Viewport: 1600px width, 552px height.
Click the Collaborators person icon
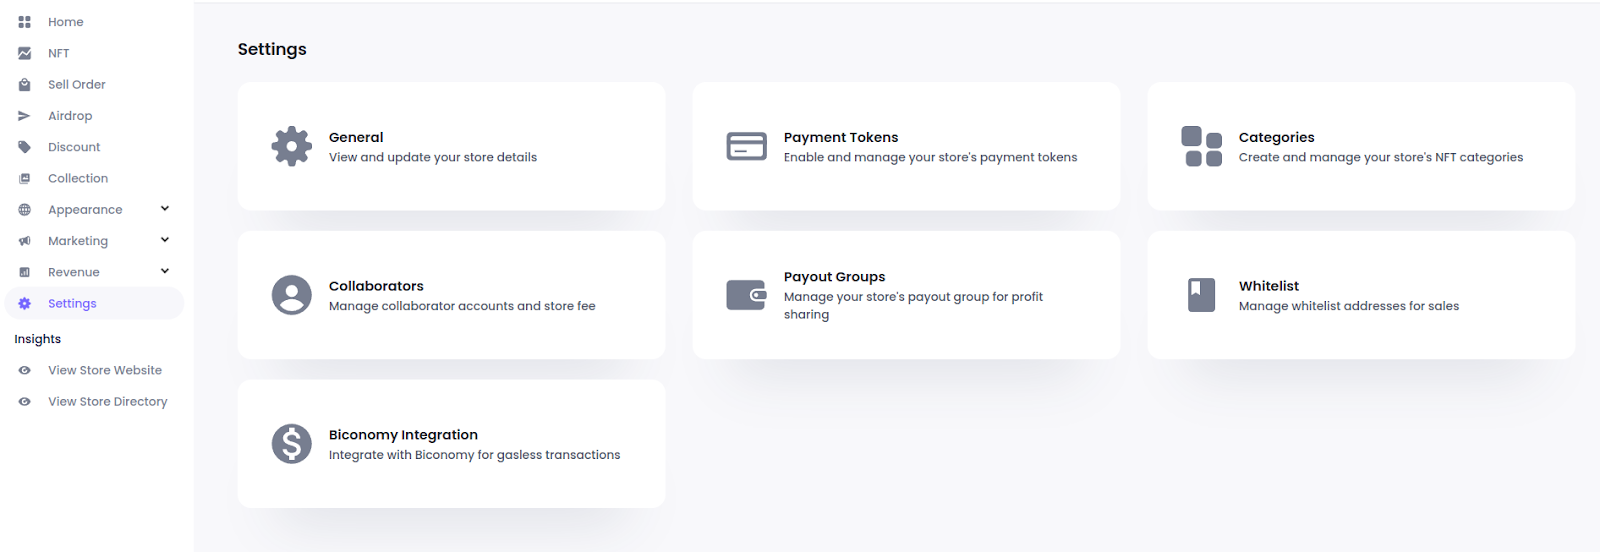click(x=291, y=295)
